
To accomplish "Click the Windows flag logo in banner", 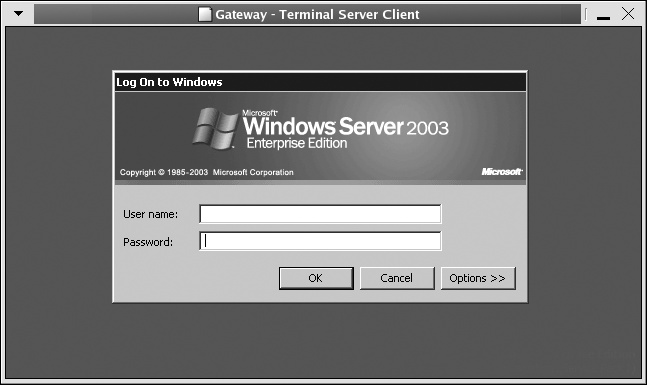I will tap(215, 128).
